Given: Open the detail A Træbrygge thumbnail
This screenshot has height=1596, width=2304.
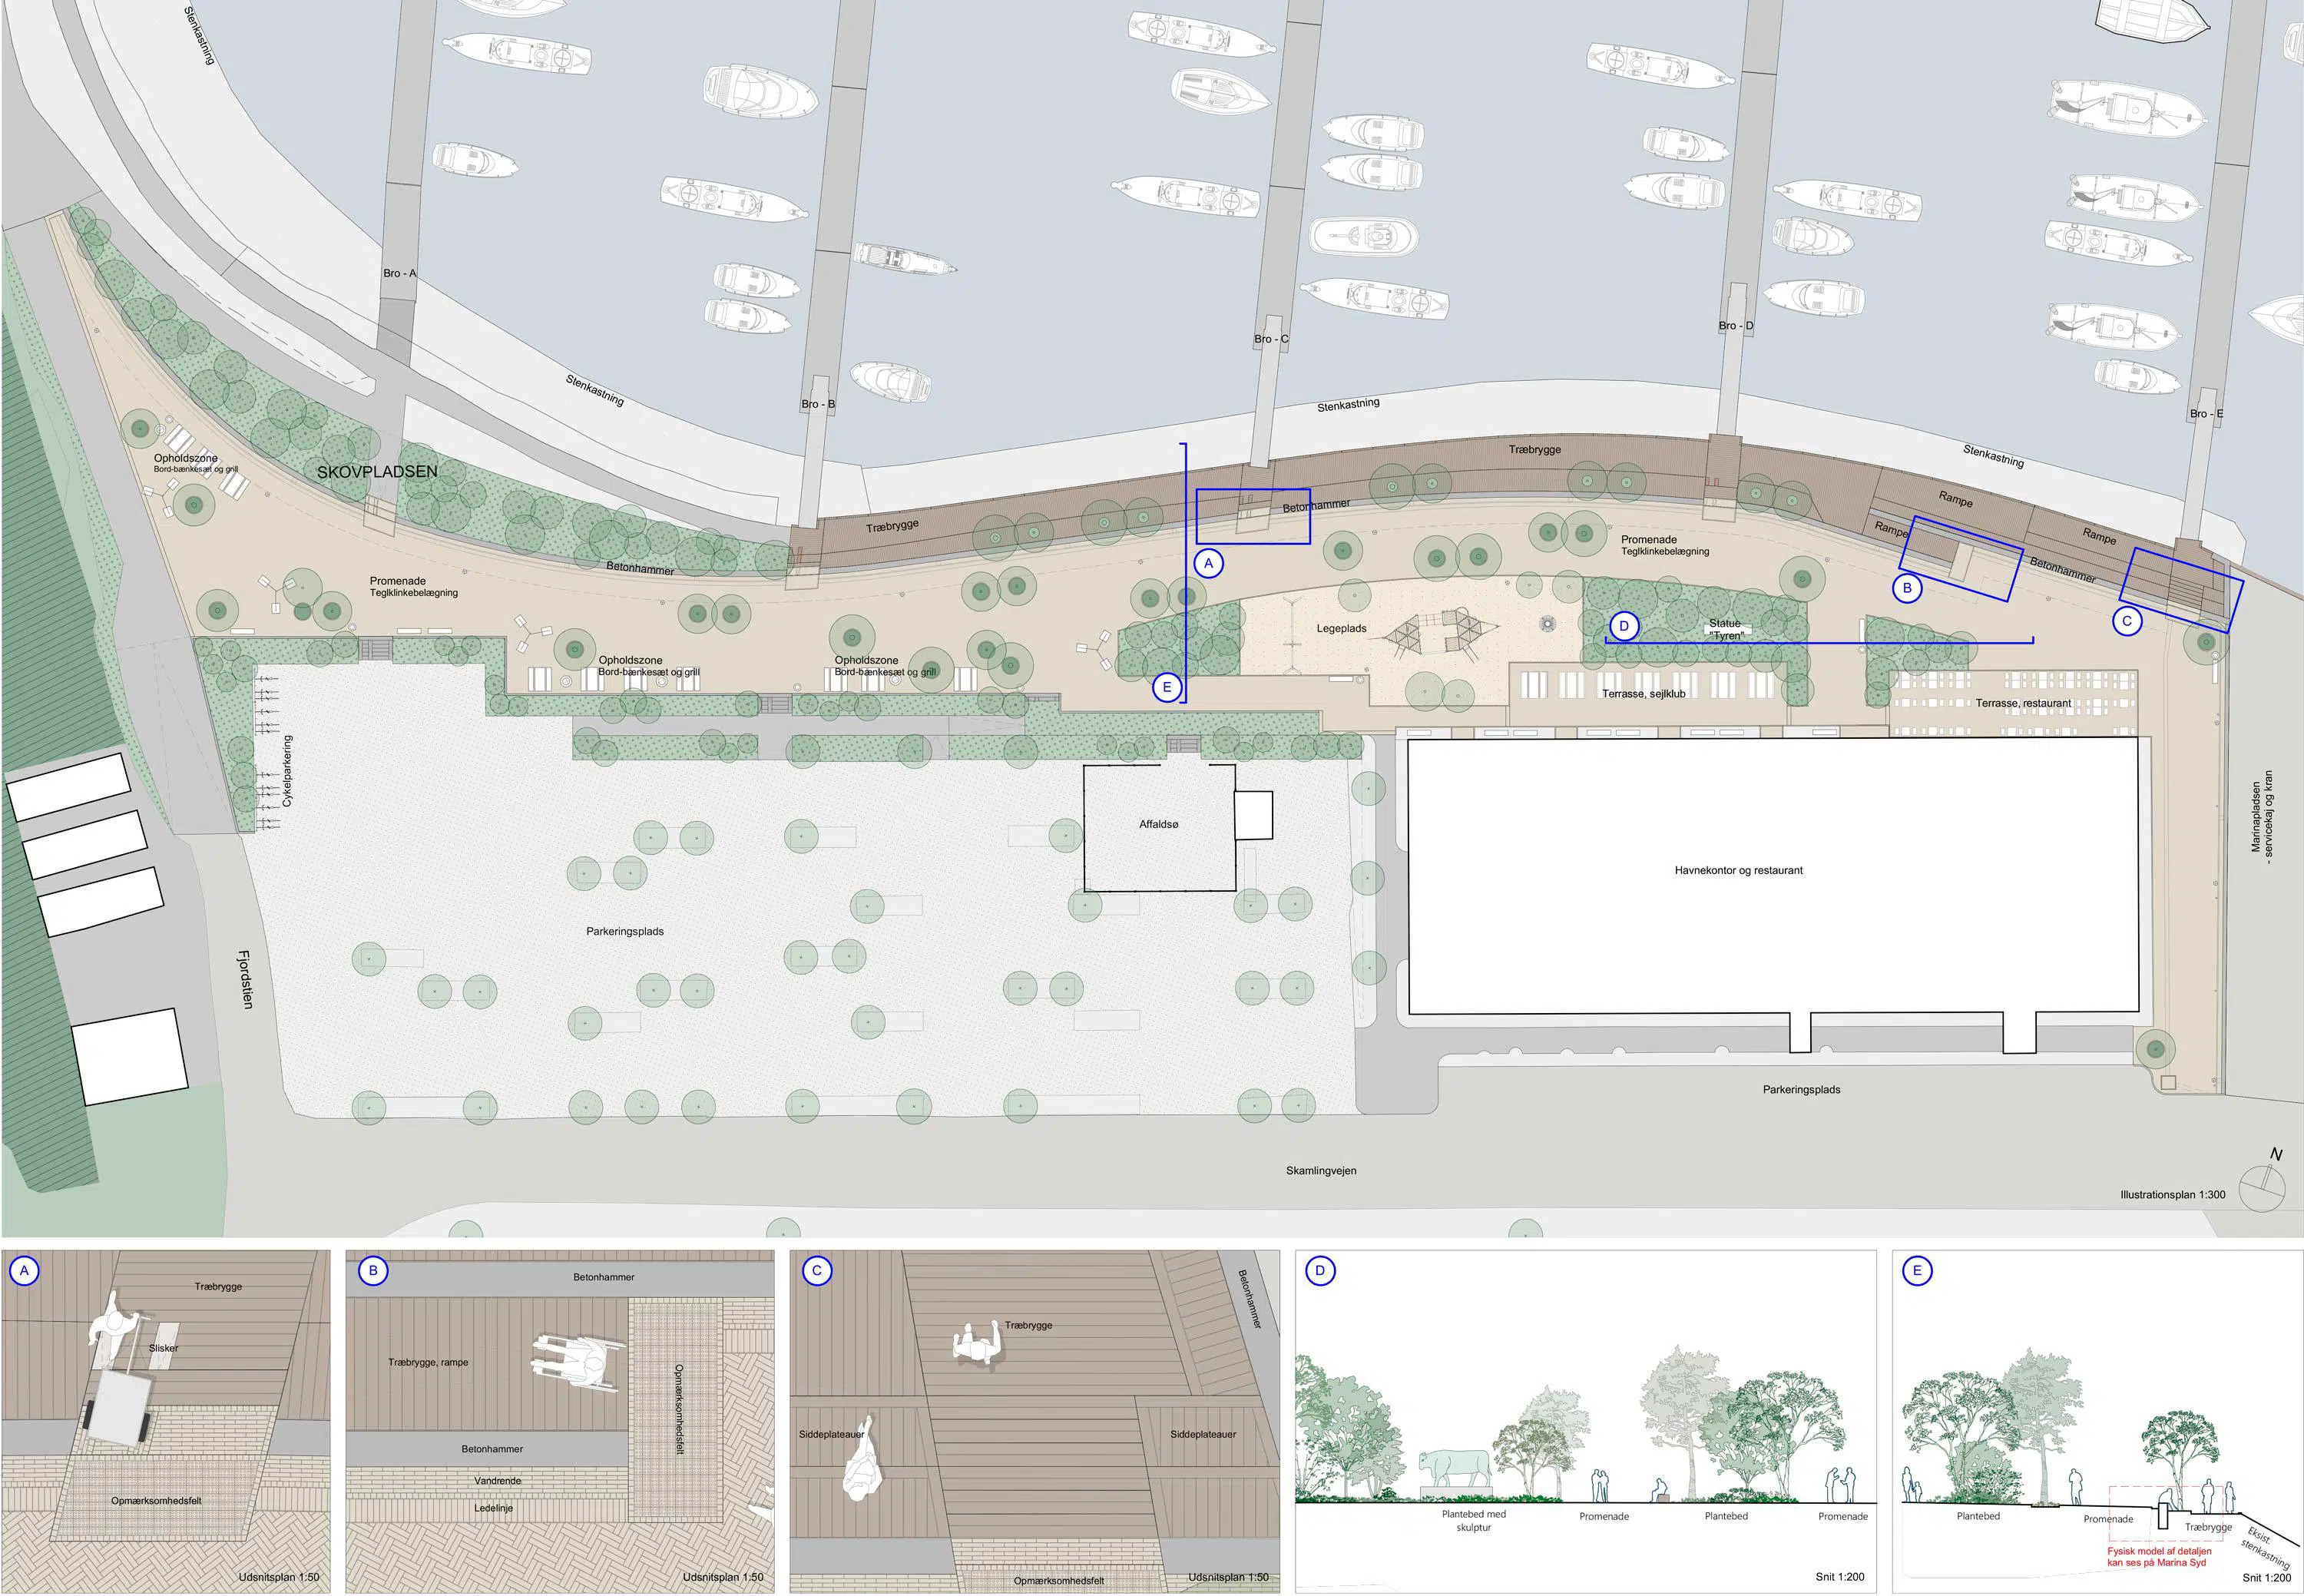Looking at the screenshot, I should tap(166, 1420).
